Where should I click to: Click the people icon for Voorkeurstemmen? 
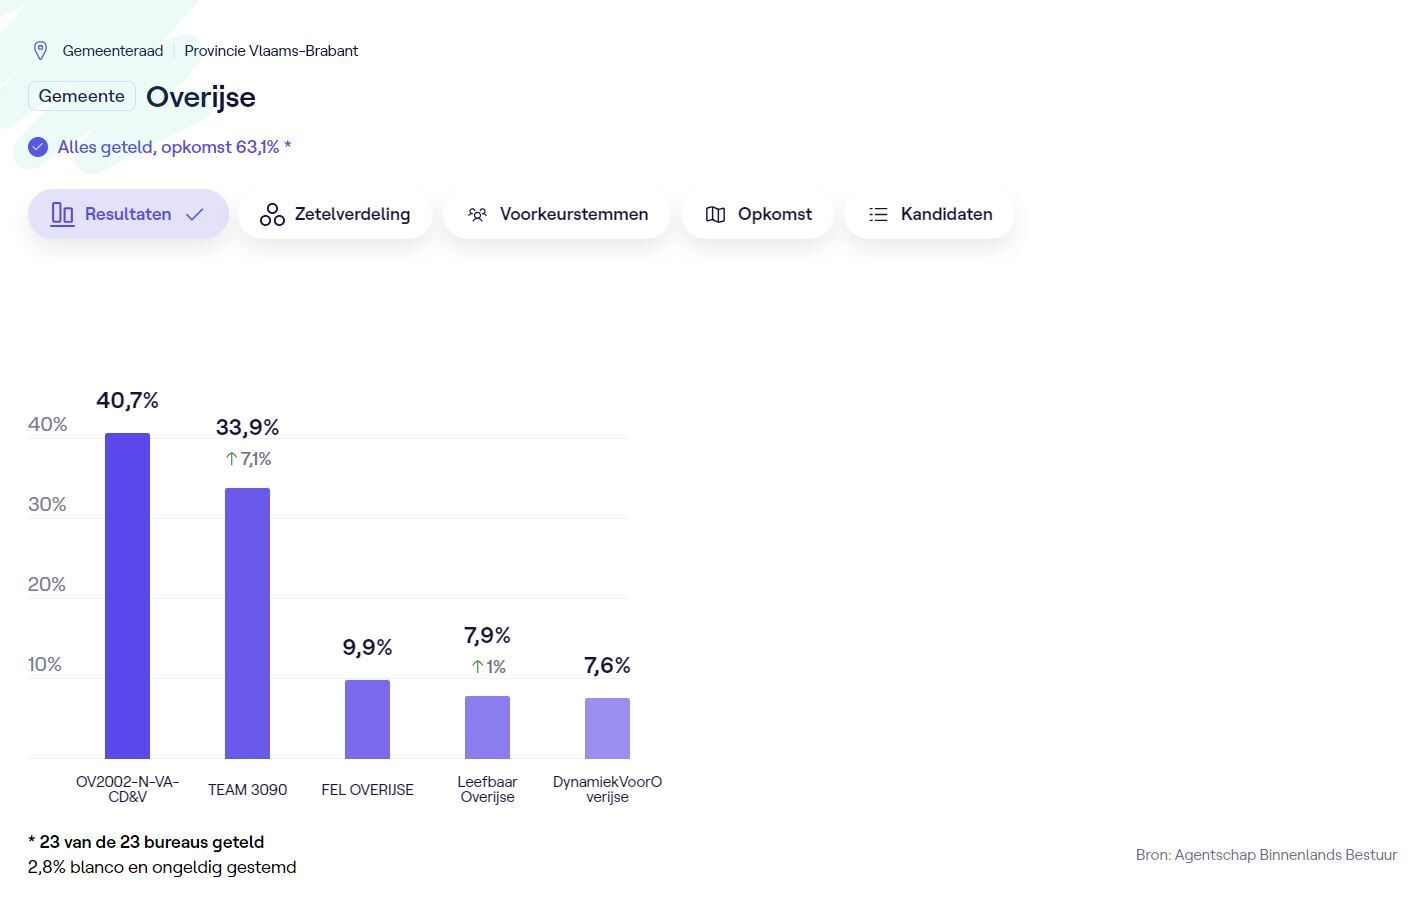(478, 214)
